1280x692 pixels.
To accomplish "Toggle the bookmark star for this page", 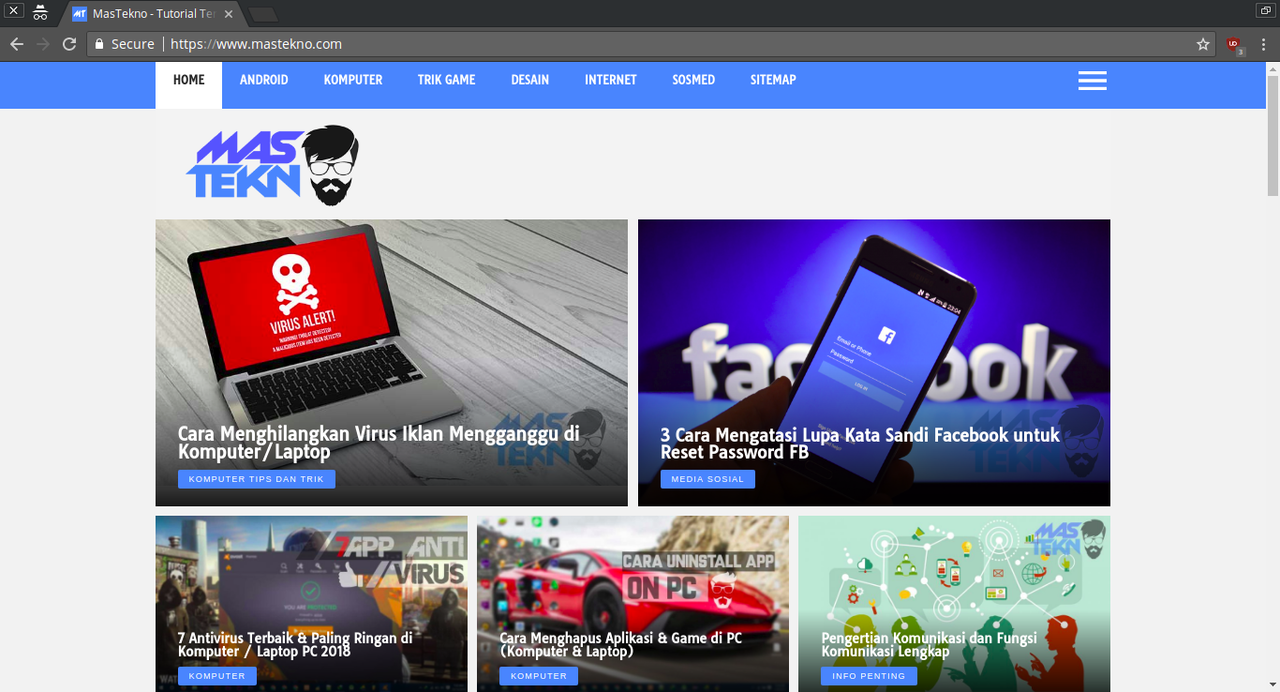I will point(1203,44).
